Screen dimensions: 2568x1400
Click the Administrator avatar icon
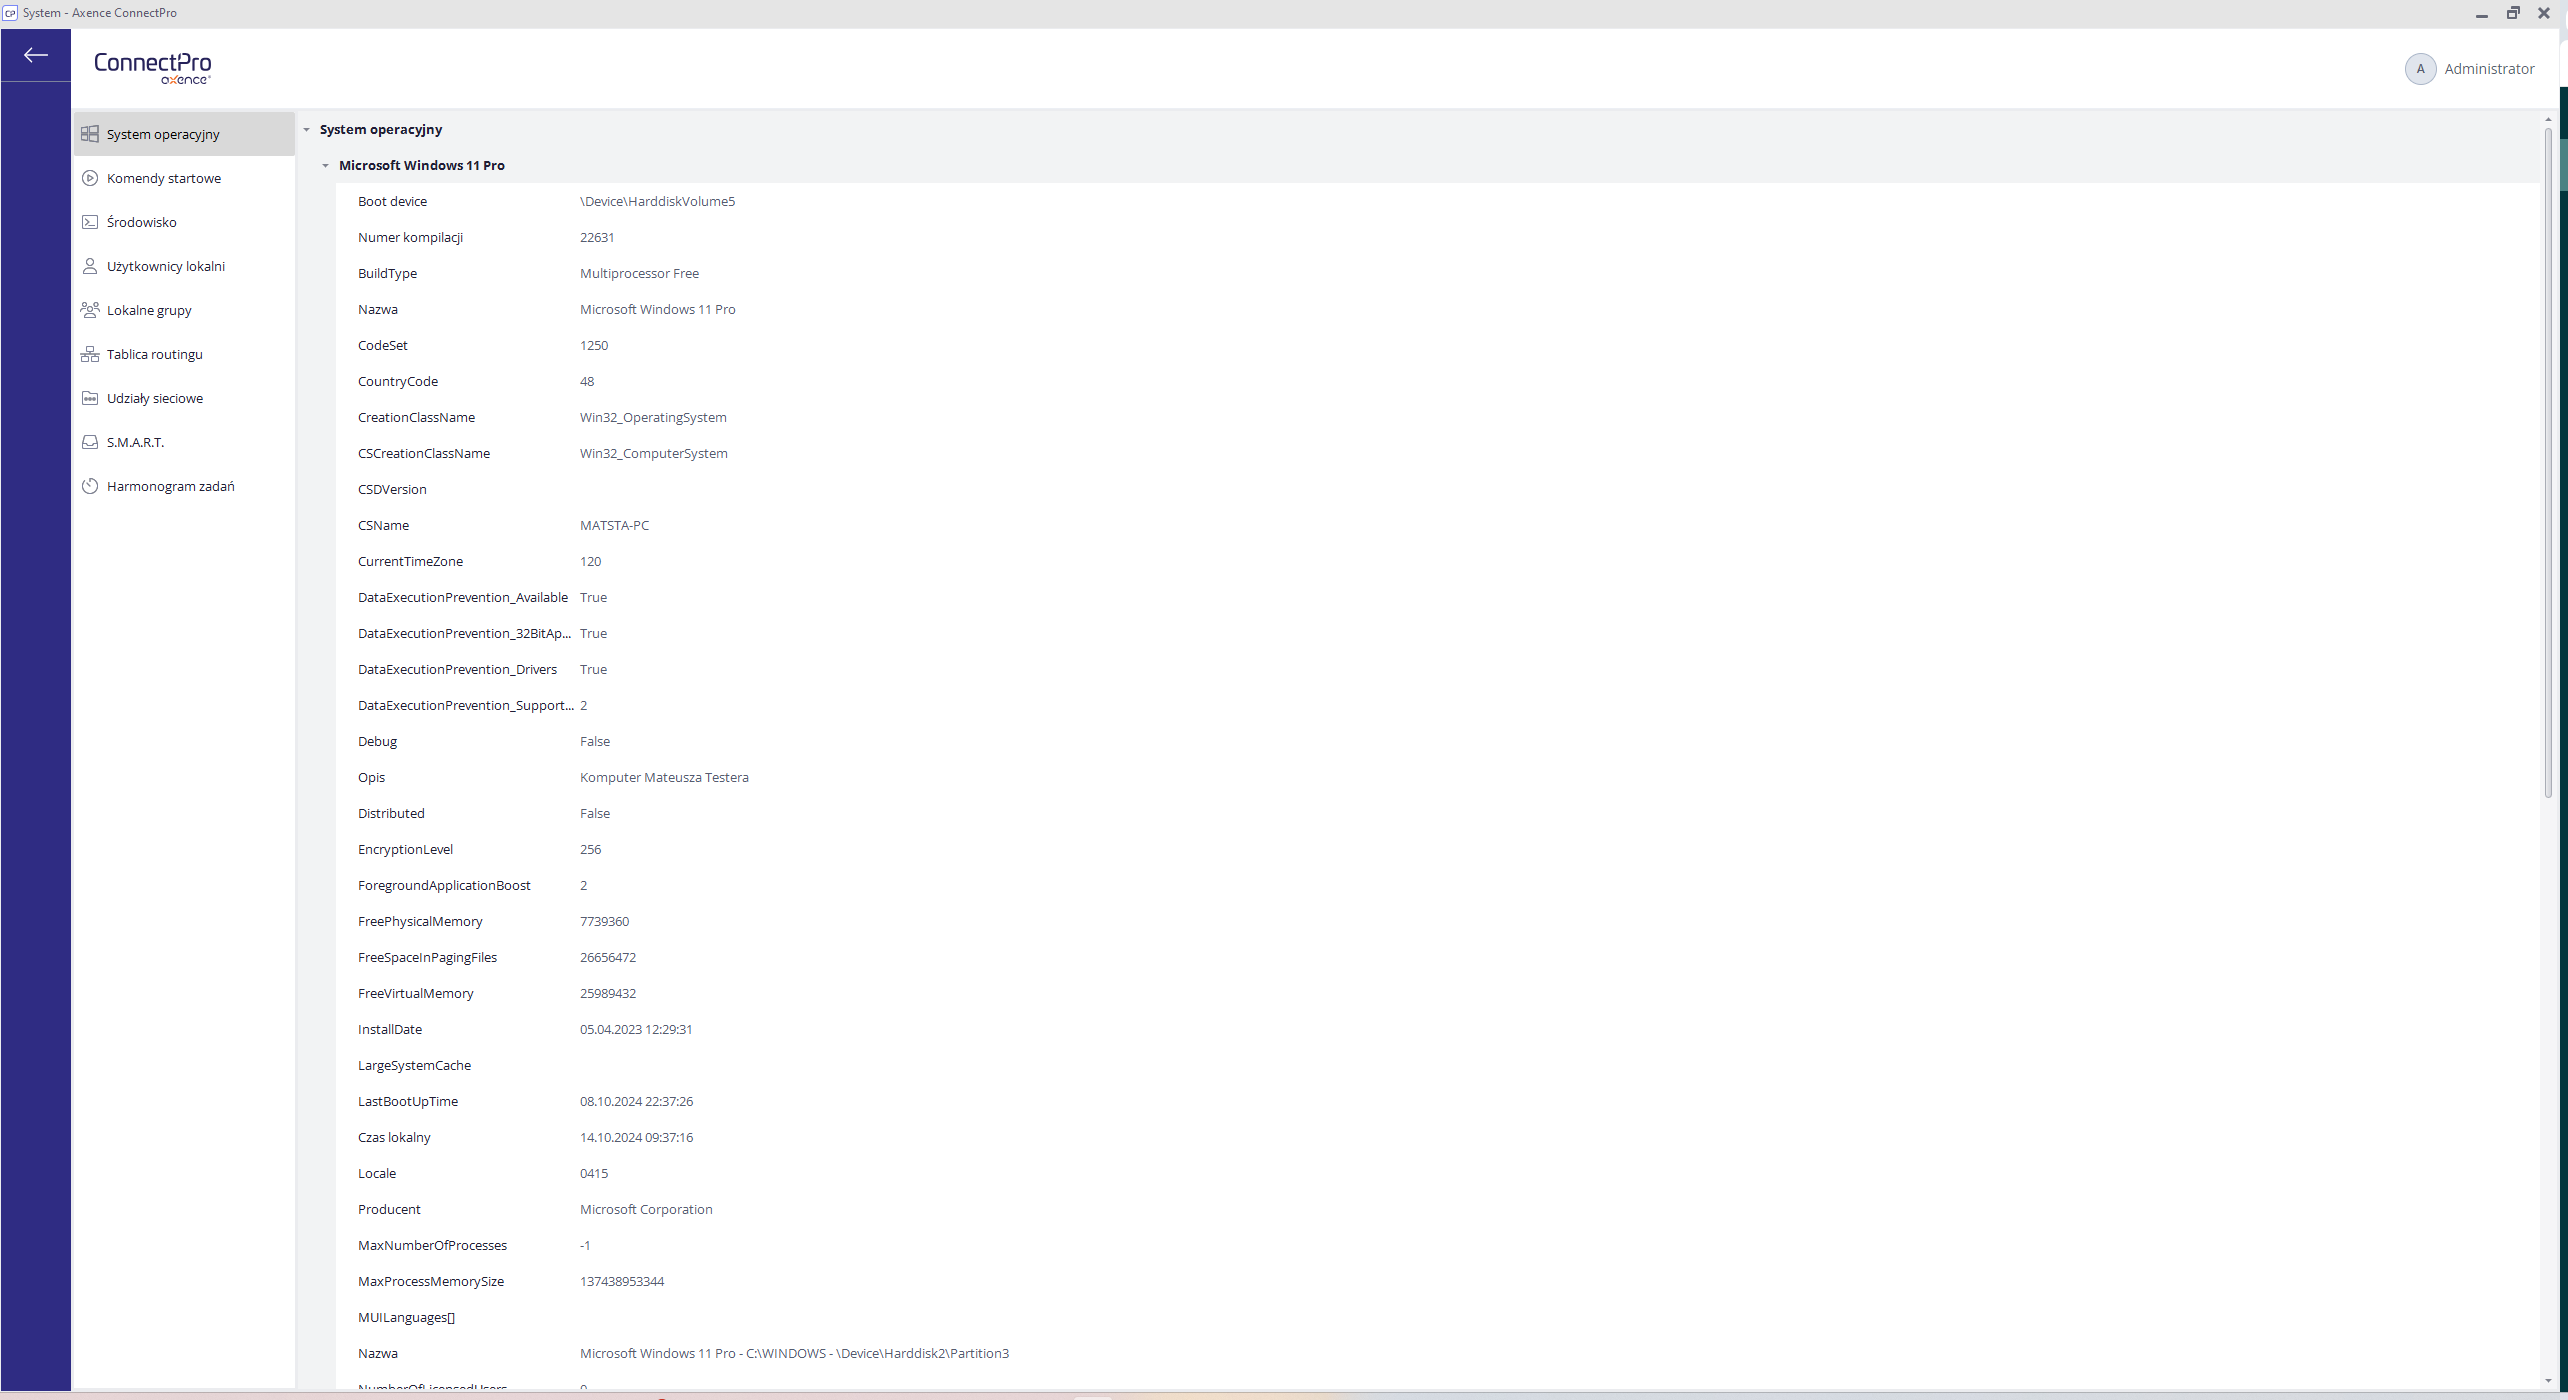(2420, 69)
